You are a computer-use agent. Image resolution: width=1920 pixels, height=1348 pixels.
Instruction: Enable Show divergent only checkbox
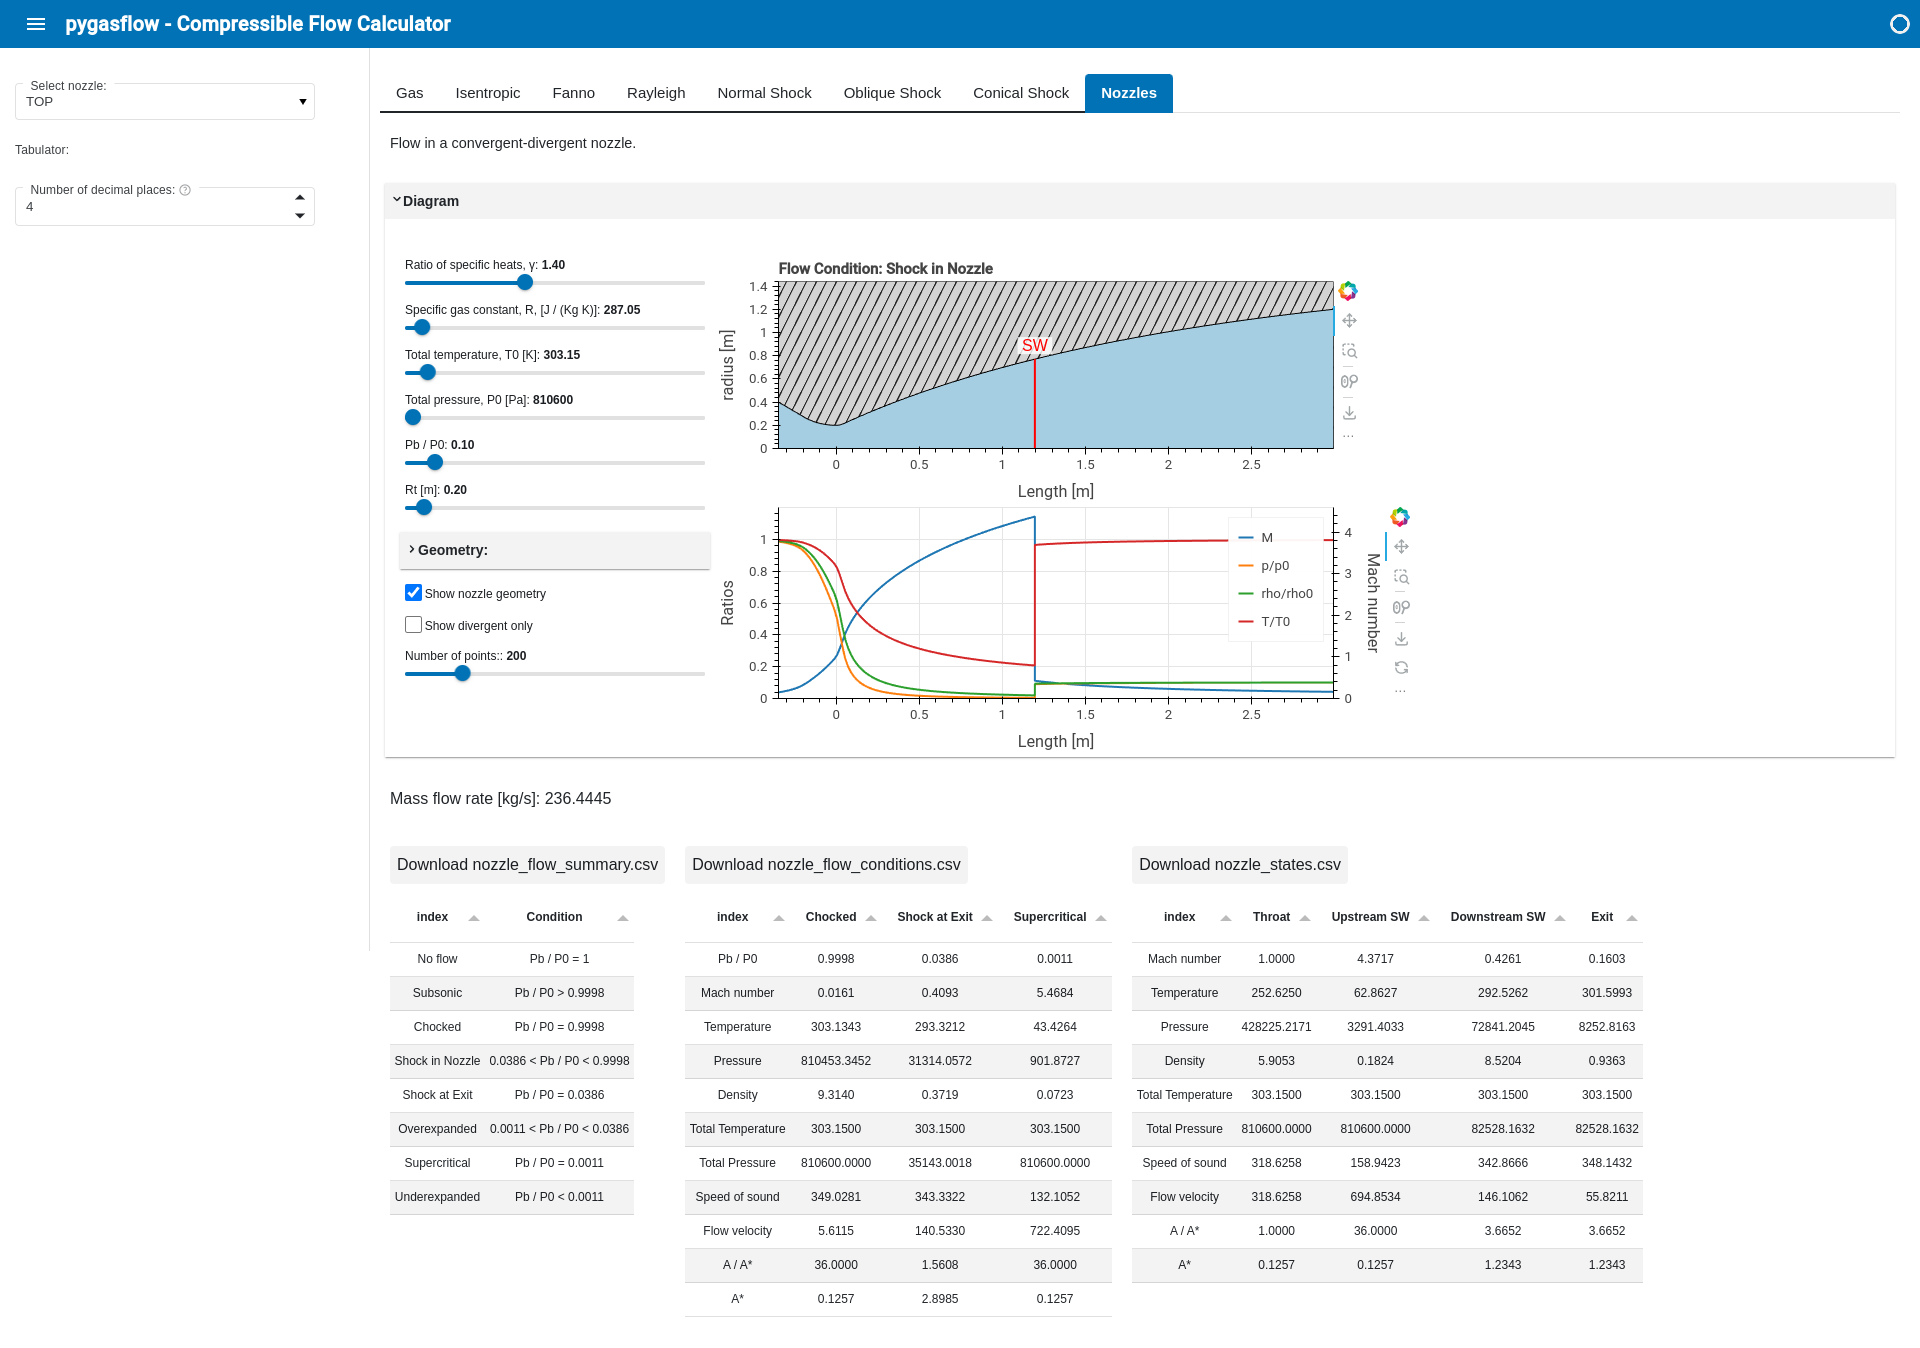(x=413, y=625)
